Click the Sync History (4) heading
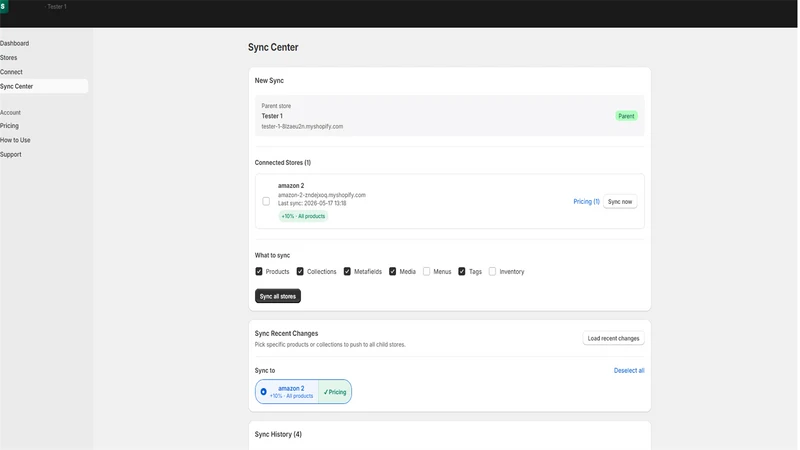 278,434
